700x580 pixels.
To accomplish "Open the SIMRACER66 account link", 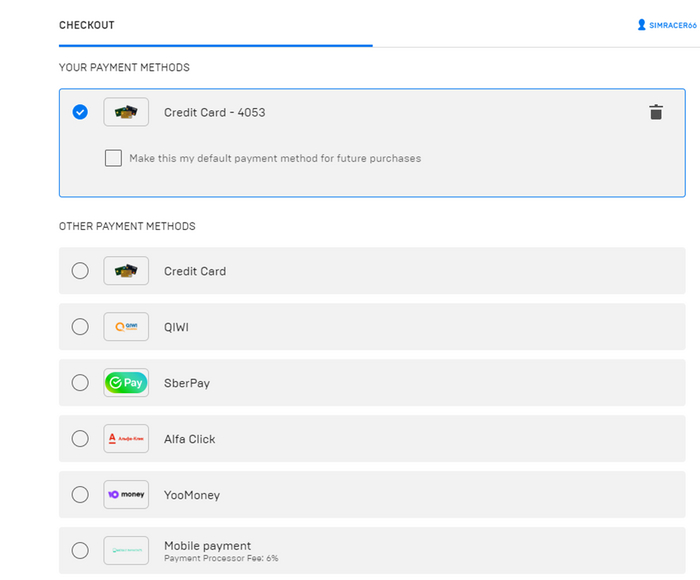I will (x=673, y=25).
